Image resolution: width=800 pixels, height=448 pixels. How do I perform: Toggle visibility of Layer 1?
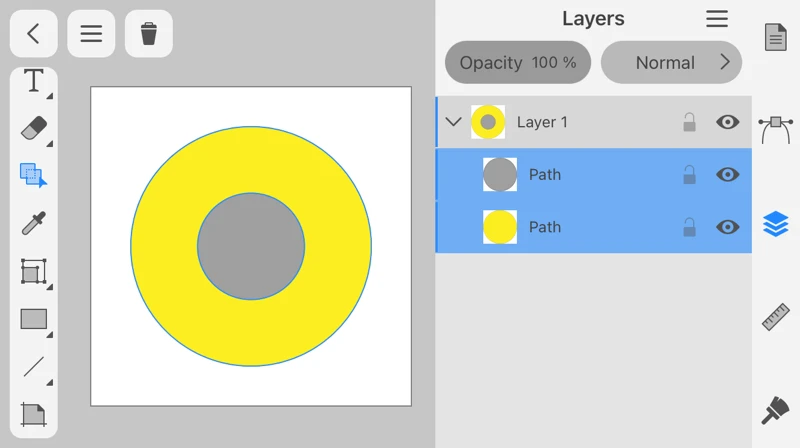coord(728,122)
